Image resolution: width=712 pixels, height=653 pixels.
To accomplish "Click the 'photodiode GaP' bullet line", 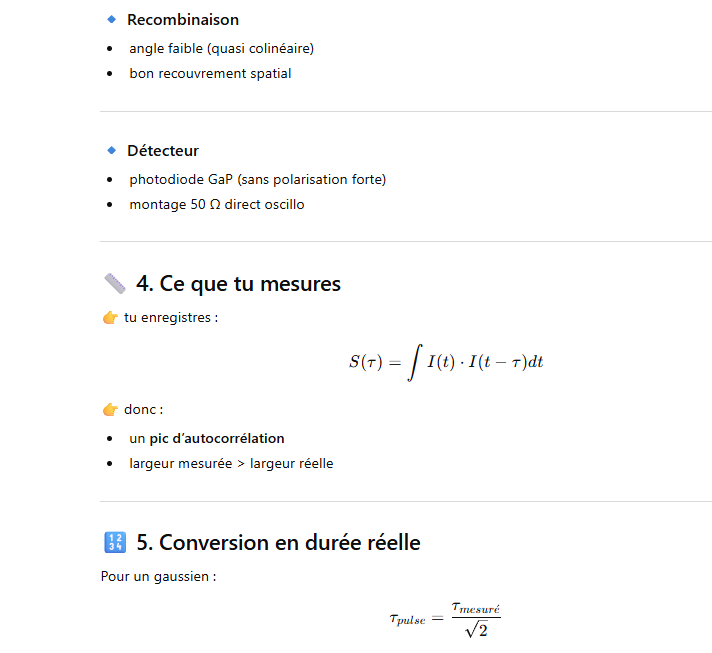I will coord(257,180).
